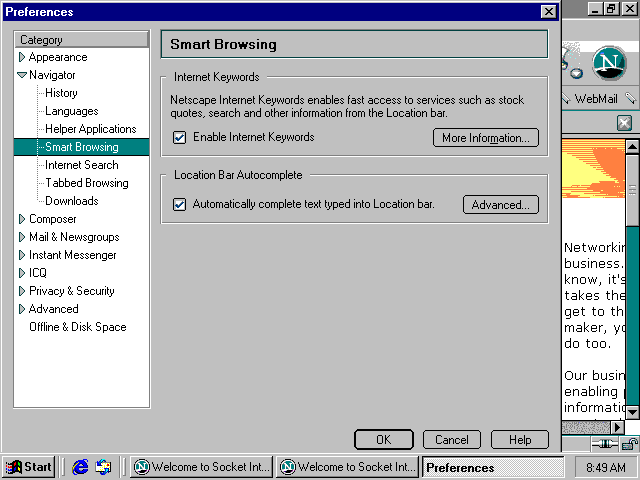640x480 pixels.
Task: Toggle Enable Internet Keywords checkbox
Action: [179, 138]
